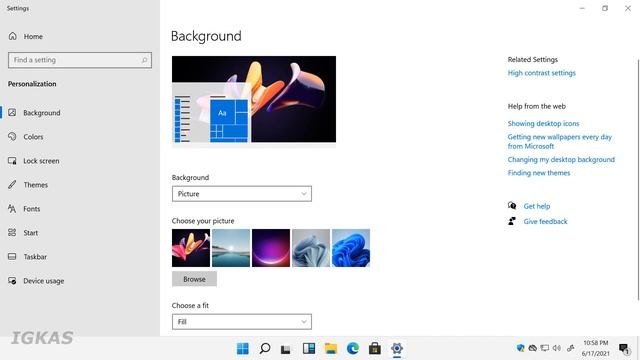Screen dimensions: 640x360
Task: Open the Device usage settings page
Action: tap(44, 281)
